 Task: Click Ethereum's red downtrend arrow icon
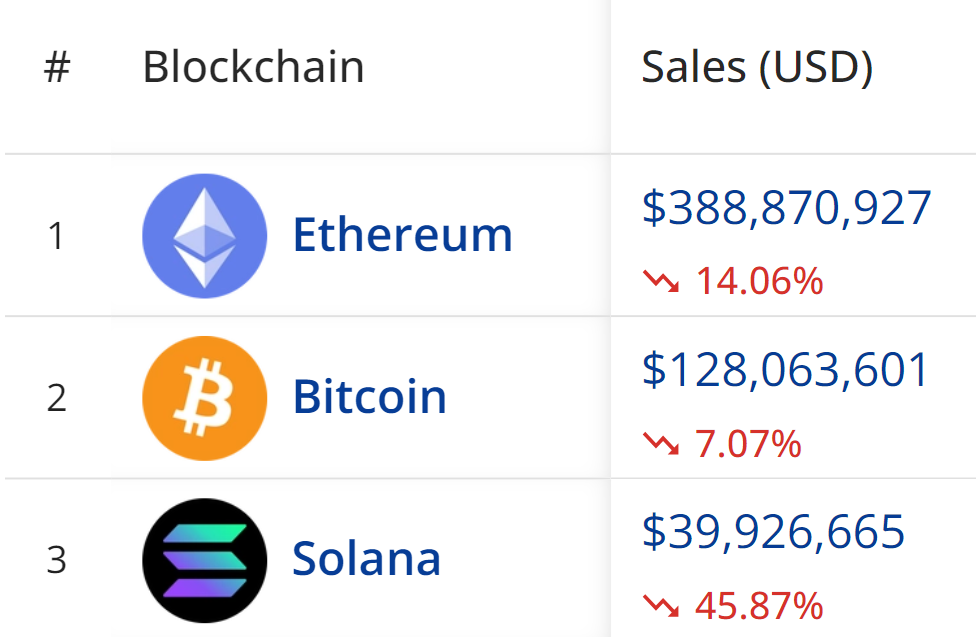click(660, 282)
